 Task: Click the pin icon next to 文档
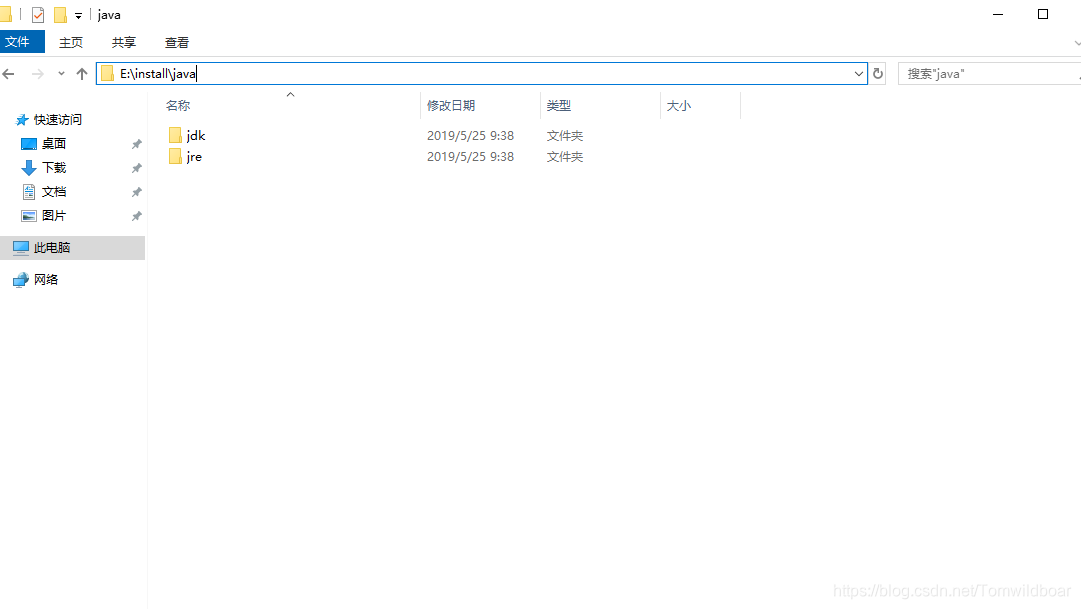click(137, 192)
